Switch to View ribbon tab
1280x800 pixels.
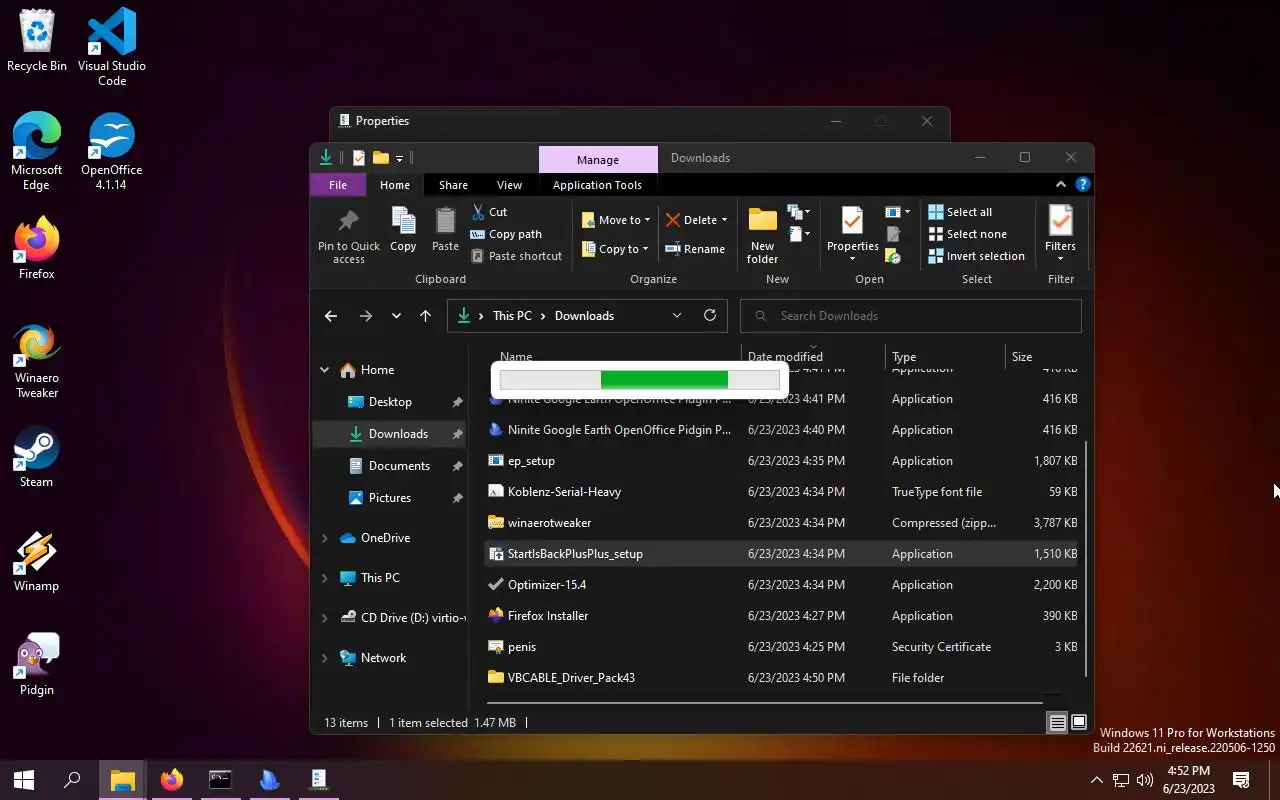coord(509,185)
